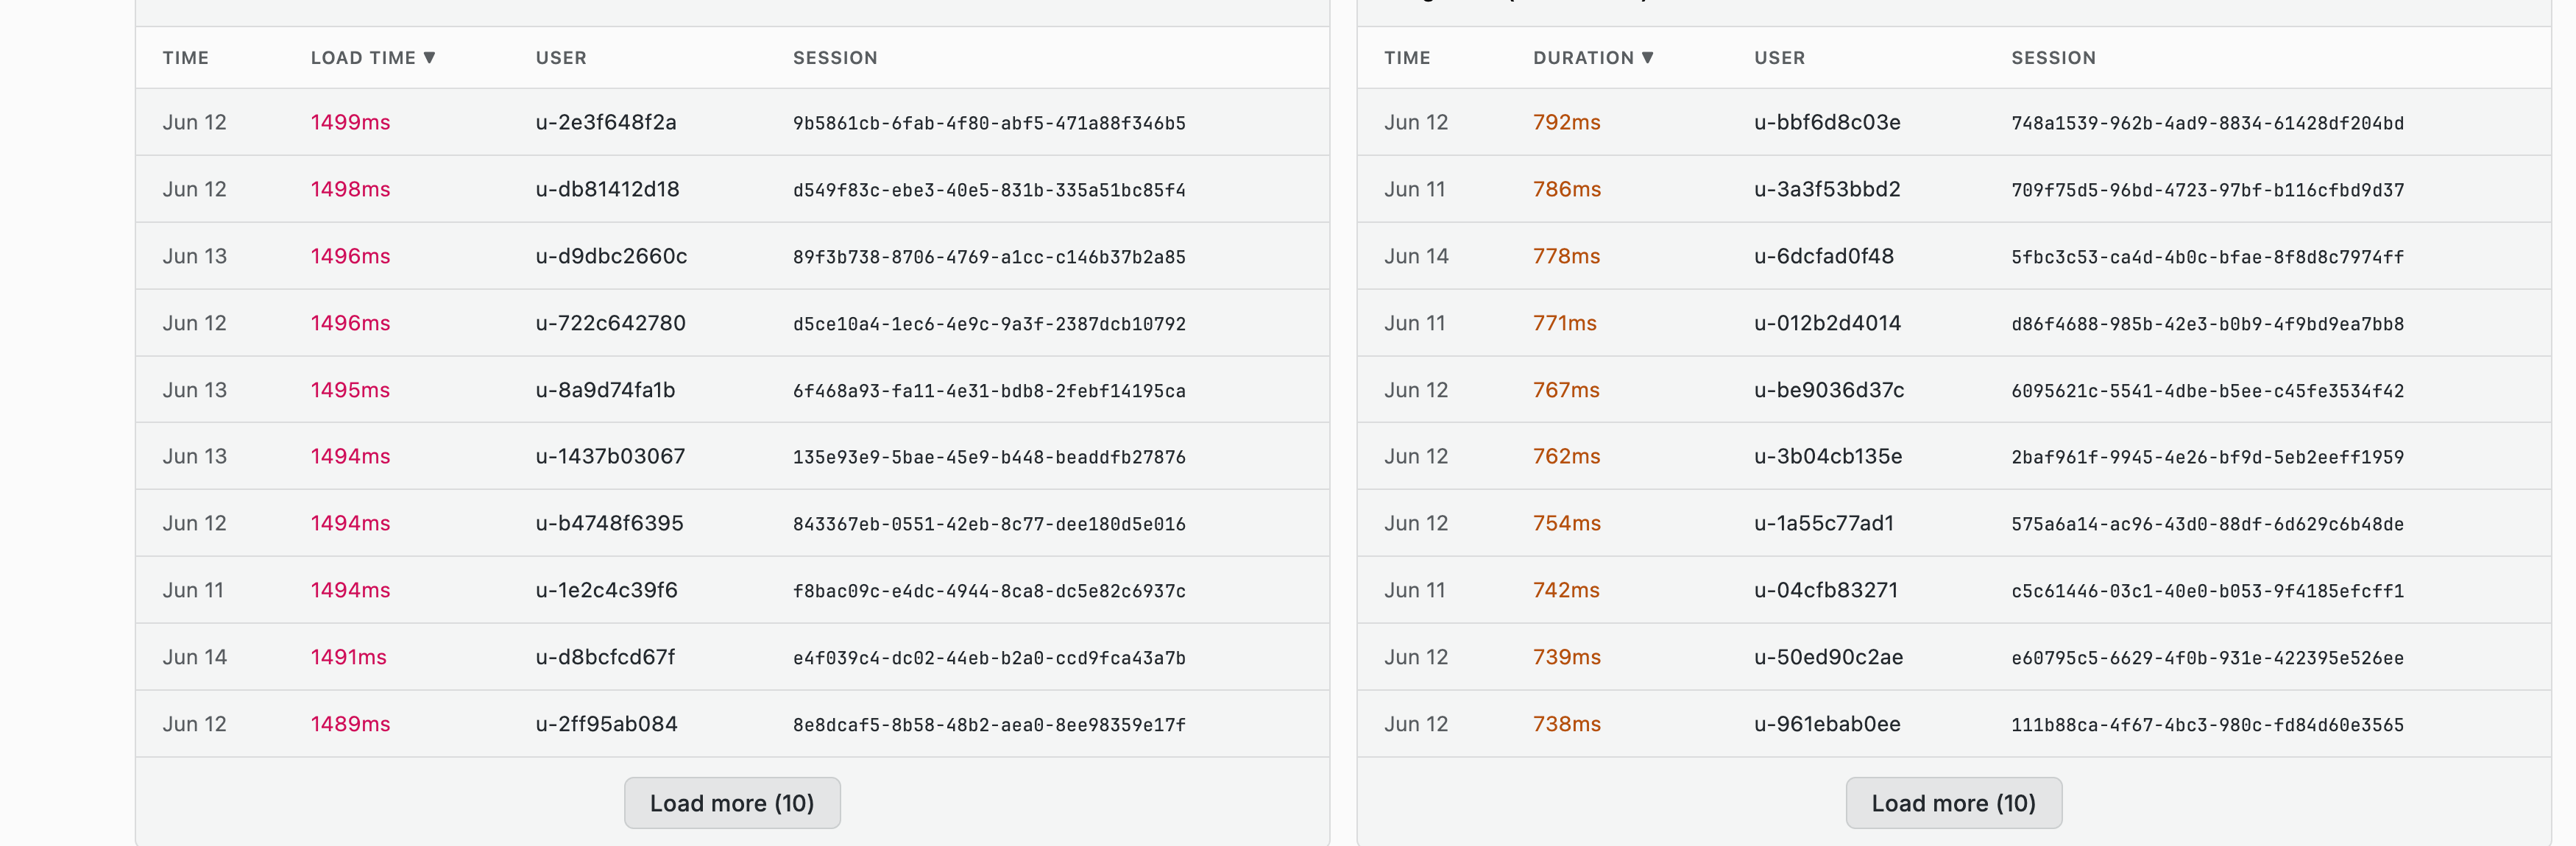Open session 5fbc3c53-ca4d-4b0c-bfae-8f8d8c7974ff

tap(2208, 257)
